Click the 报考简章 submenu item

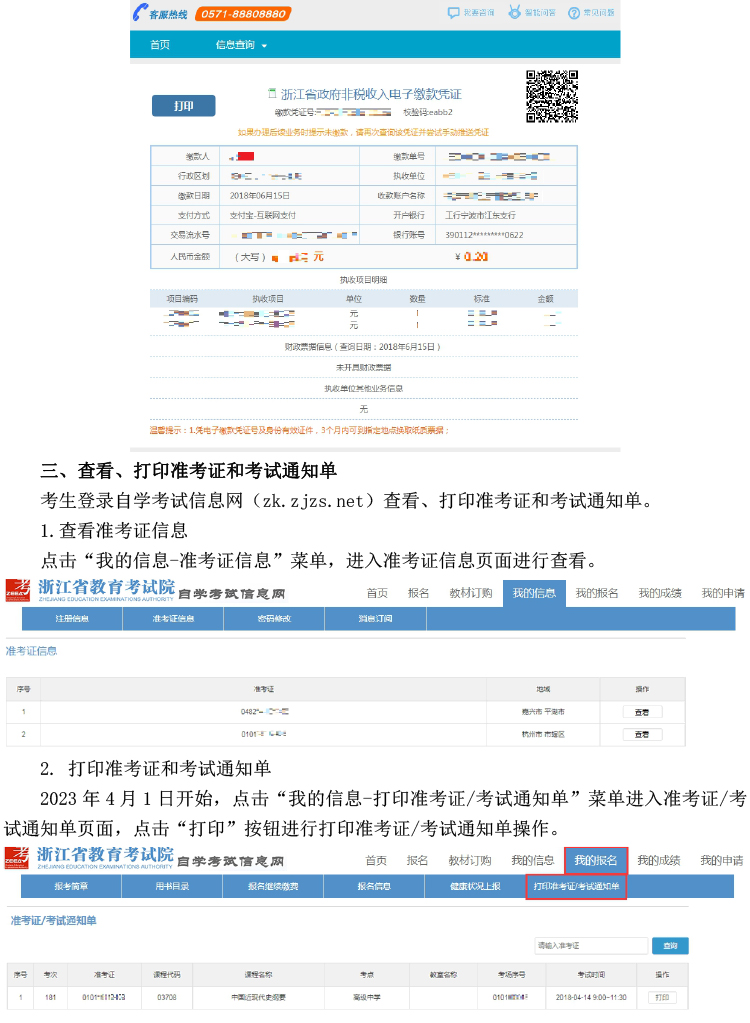(71, 887)
